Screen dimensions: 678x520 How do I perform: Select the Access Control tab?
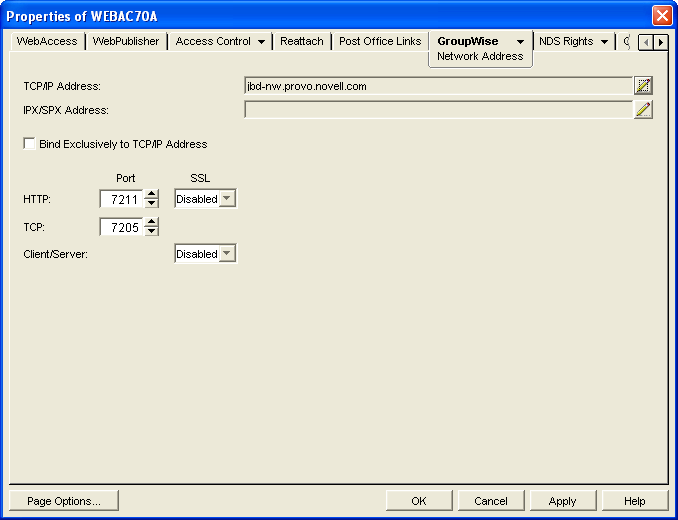pyautogui.click(x=213, y=41)
